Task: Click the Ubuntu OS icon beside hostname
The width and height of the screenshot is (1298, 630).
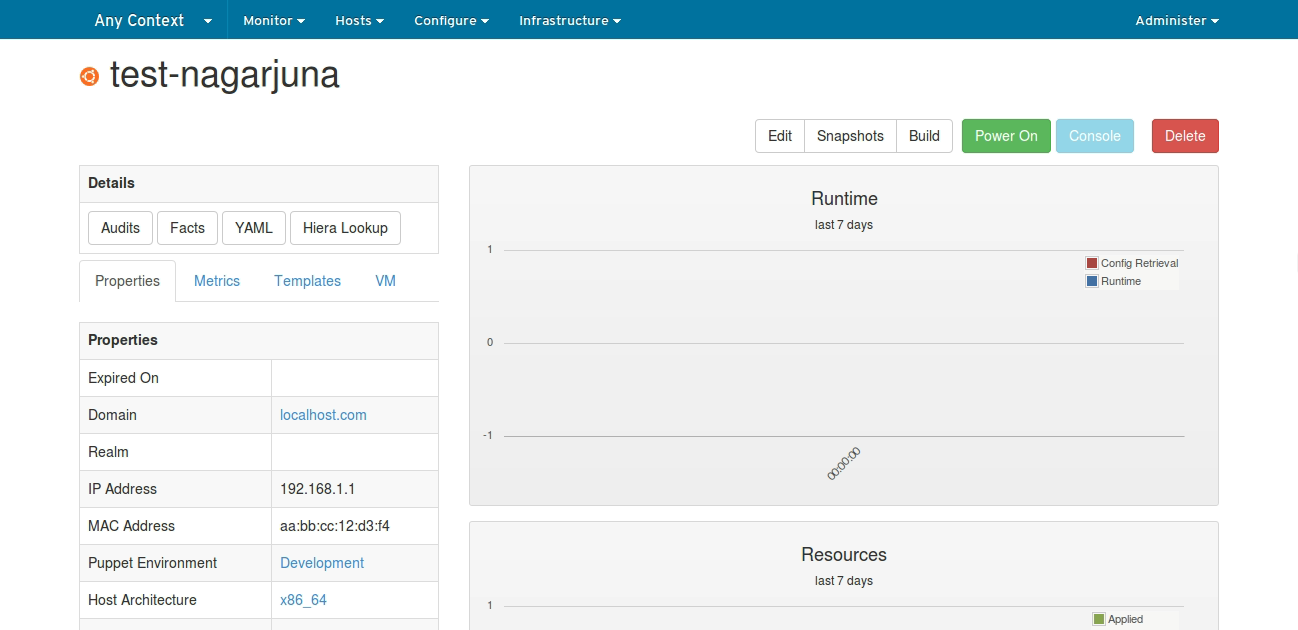Action: coord(89,76)
